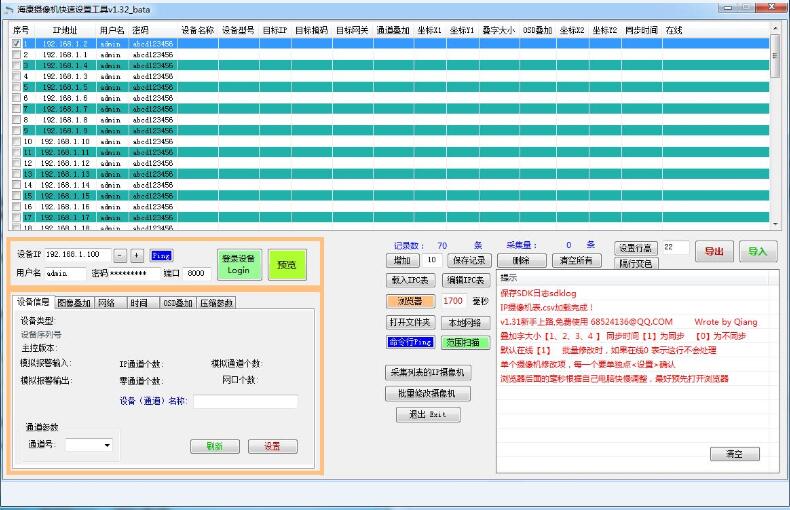Check the checkbox for row 192.168.1.1

(x=16, y=54)
